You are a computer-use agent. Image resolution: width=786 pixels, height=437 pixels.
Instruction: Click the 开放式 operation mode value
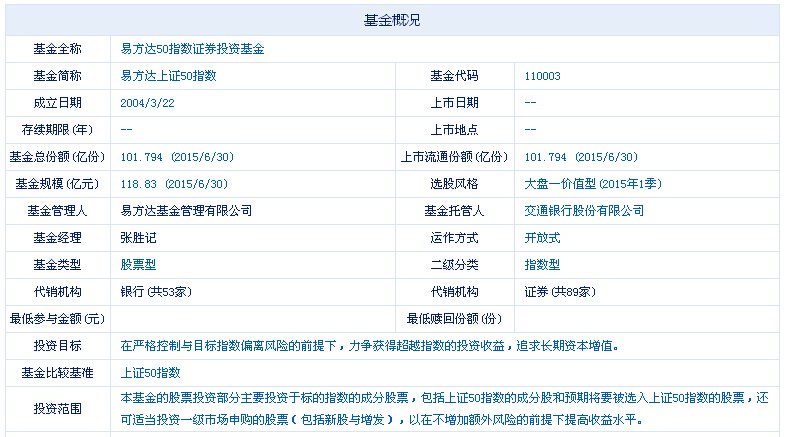[x=542, y=238]
